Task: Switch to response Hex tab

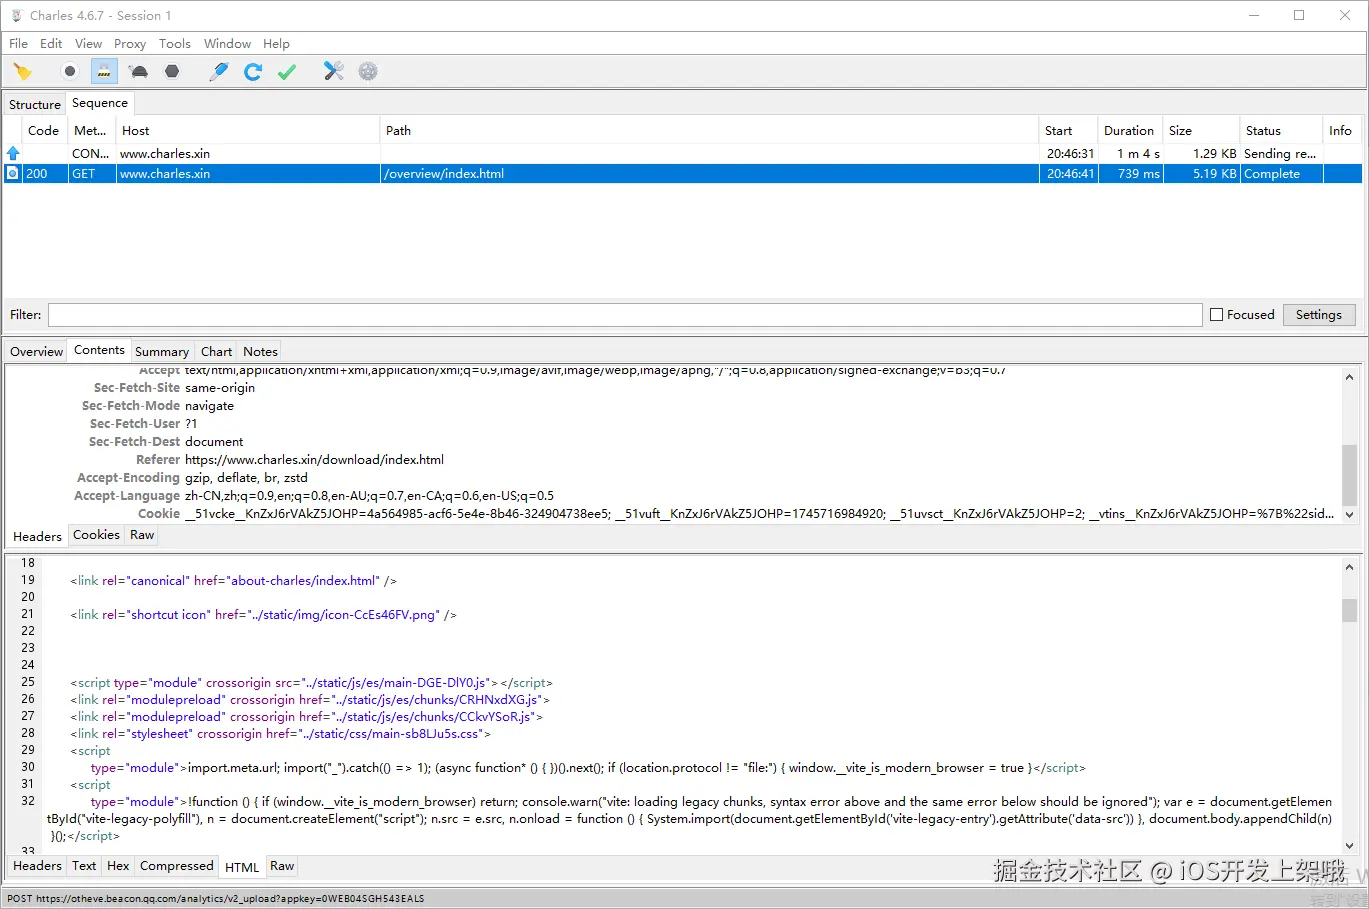Action: (118, 866)
